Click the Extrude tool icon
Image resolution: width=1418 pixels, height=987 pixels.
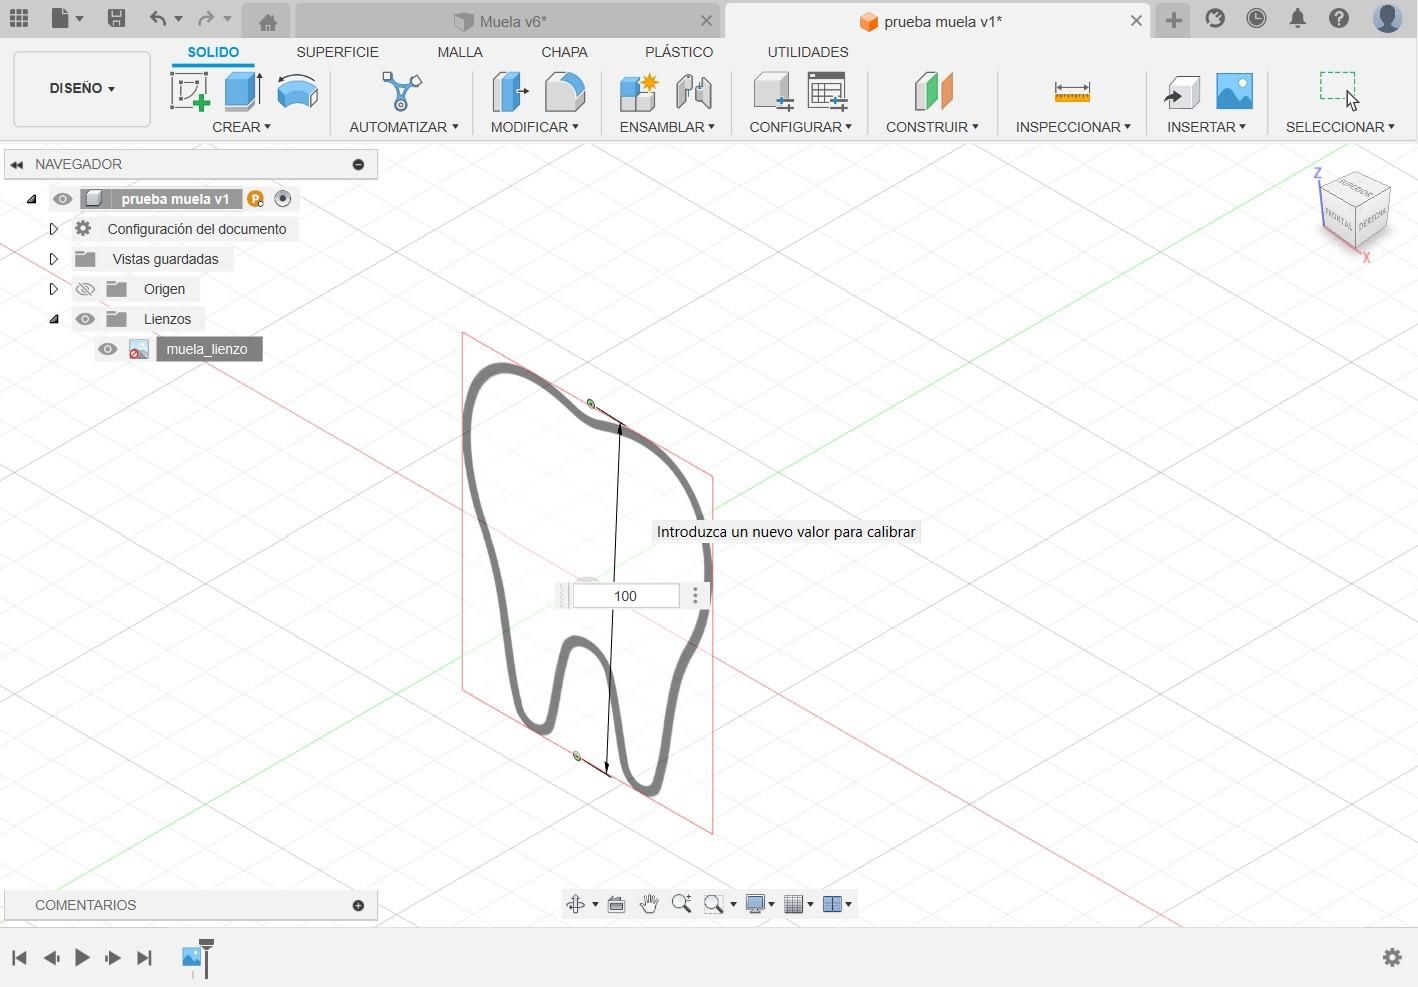click(x=243, y=91)
